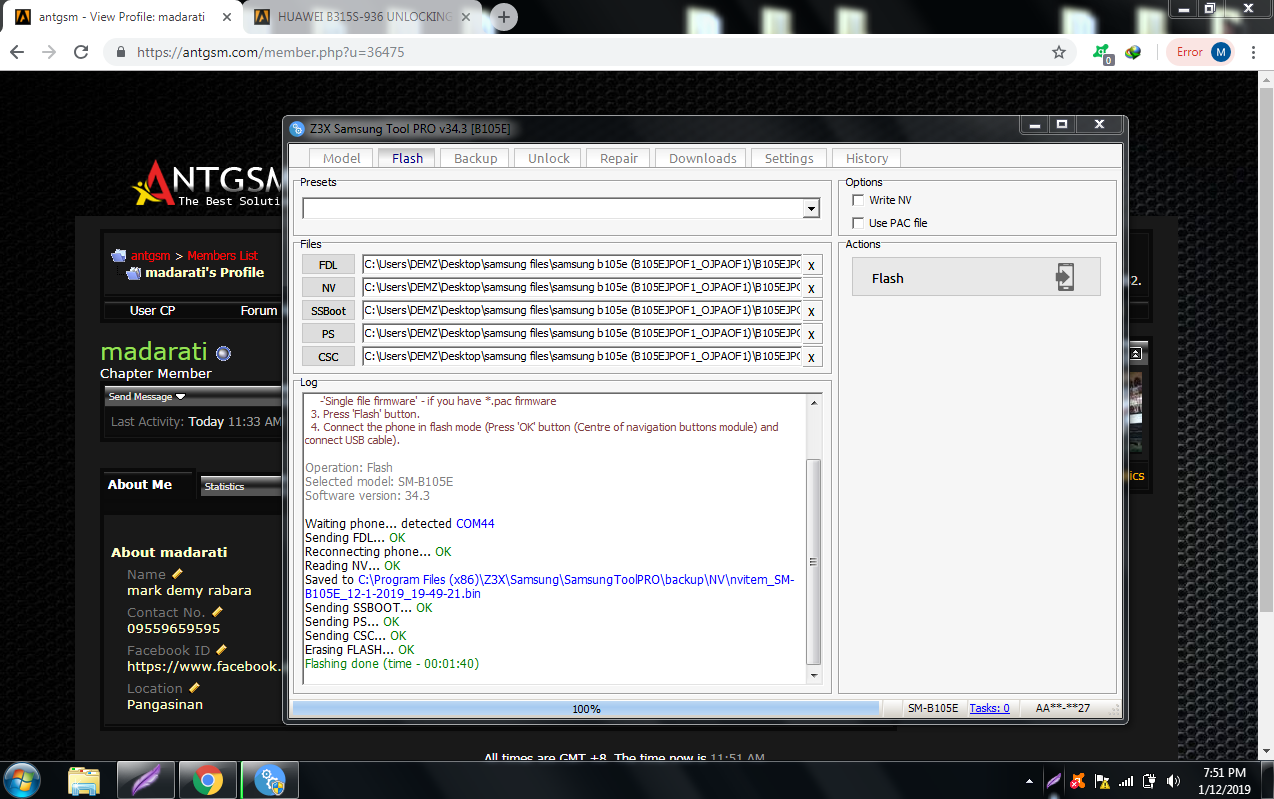Open the User CP menu
The height and width of the screenshot is (799, 1274).
coord(152,311)
